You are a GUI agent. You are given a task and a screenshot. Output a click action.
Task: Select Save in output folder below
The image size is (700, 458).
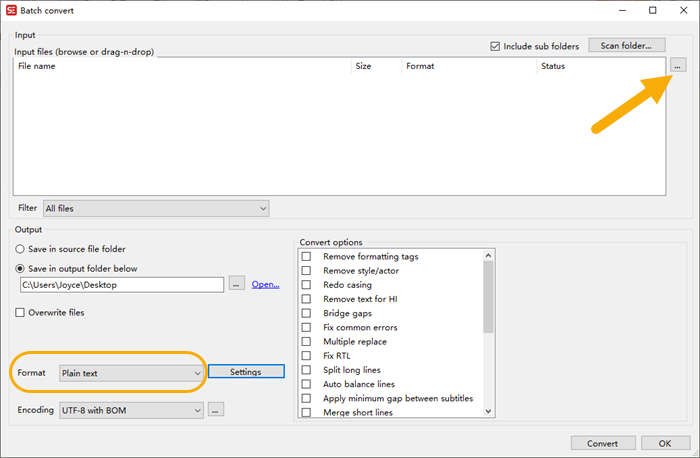21,268
